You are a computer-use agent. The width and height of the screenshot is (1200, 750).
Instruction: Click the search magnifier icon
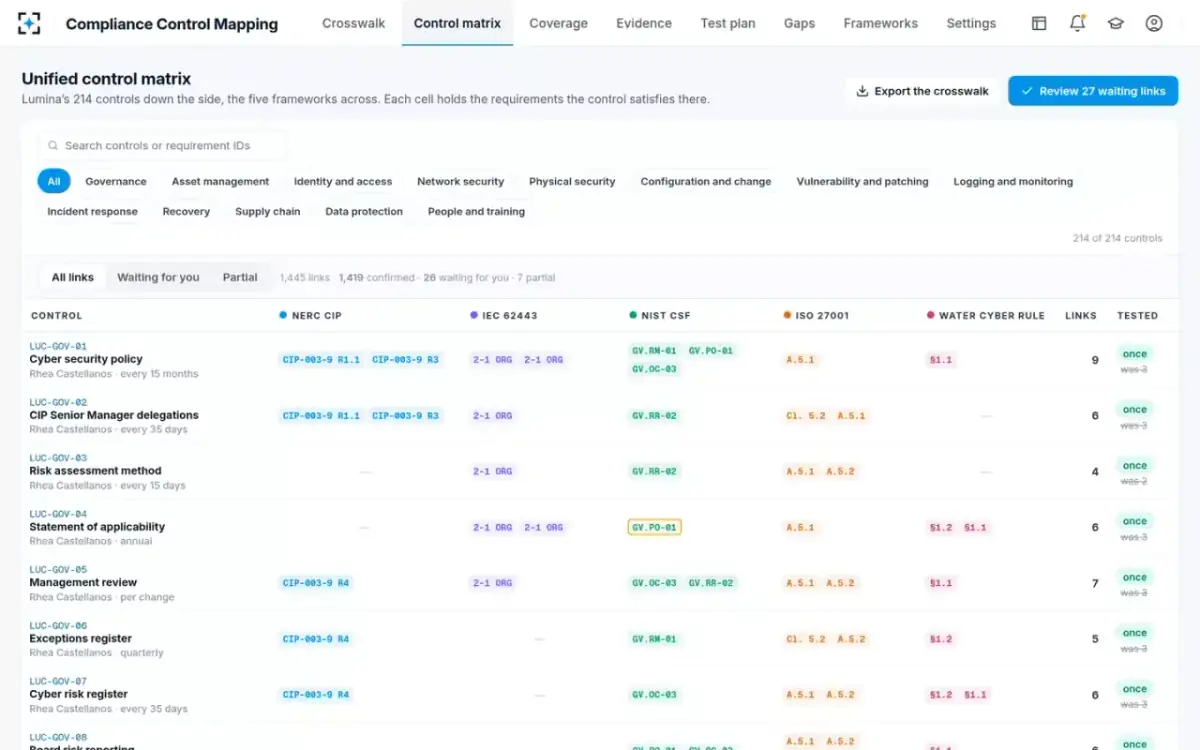tap(53, 146)
